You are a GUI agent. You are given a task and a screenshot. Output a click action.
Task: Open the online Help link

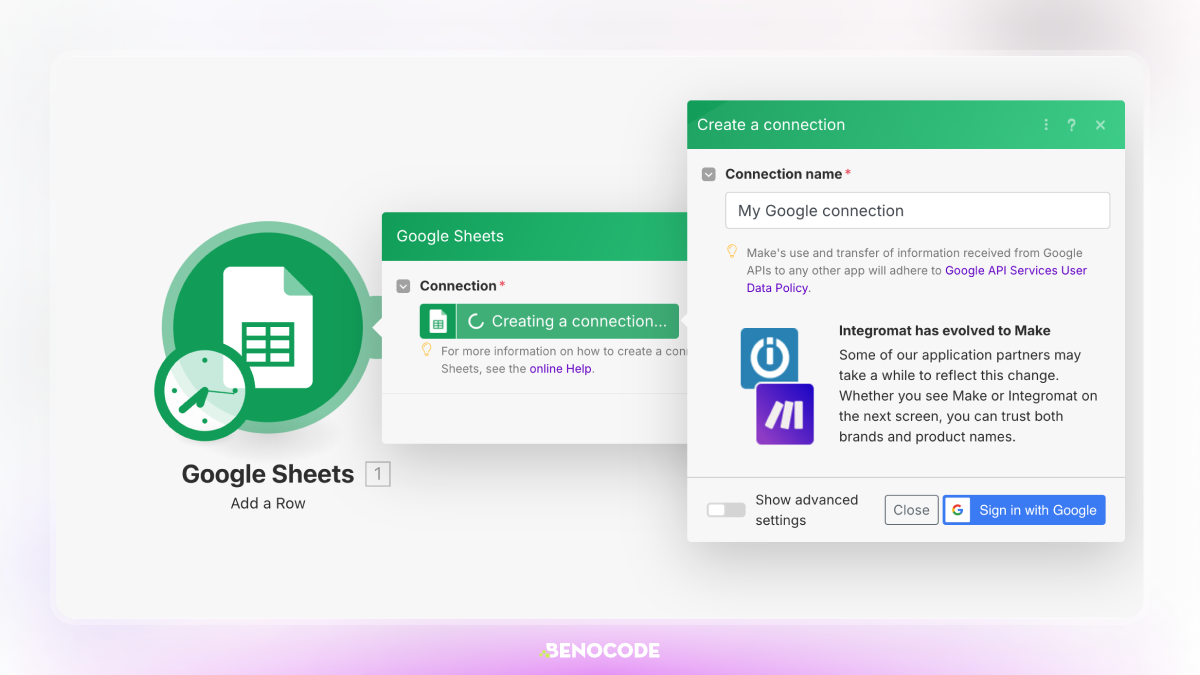561,368
